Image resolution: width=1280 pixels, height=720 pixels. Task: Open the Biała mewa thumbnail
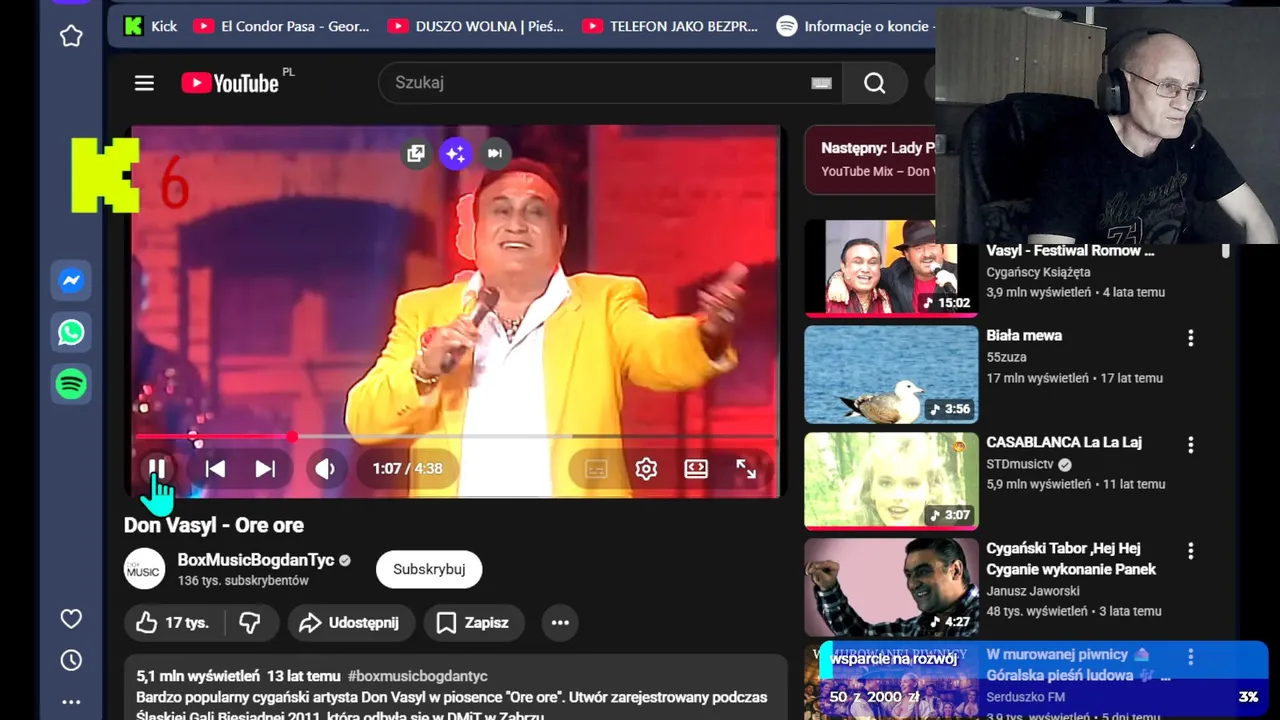coord(891,374)
